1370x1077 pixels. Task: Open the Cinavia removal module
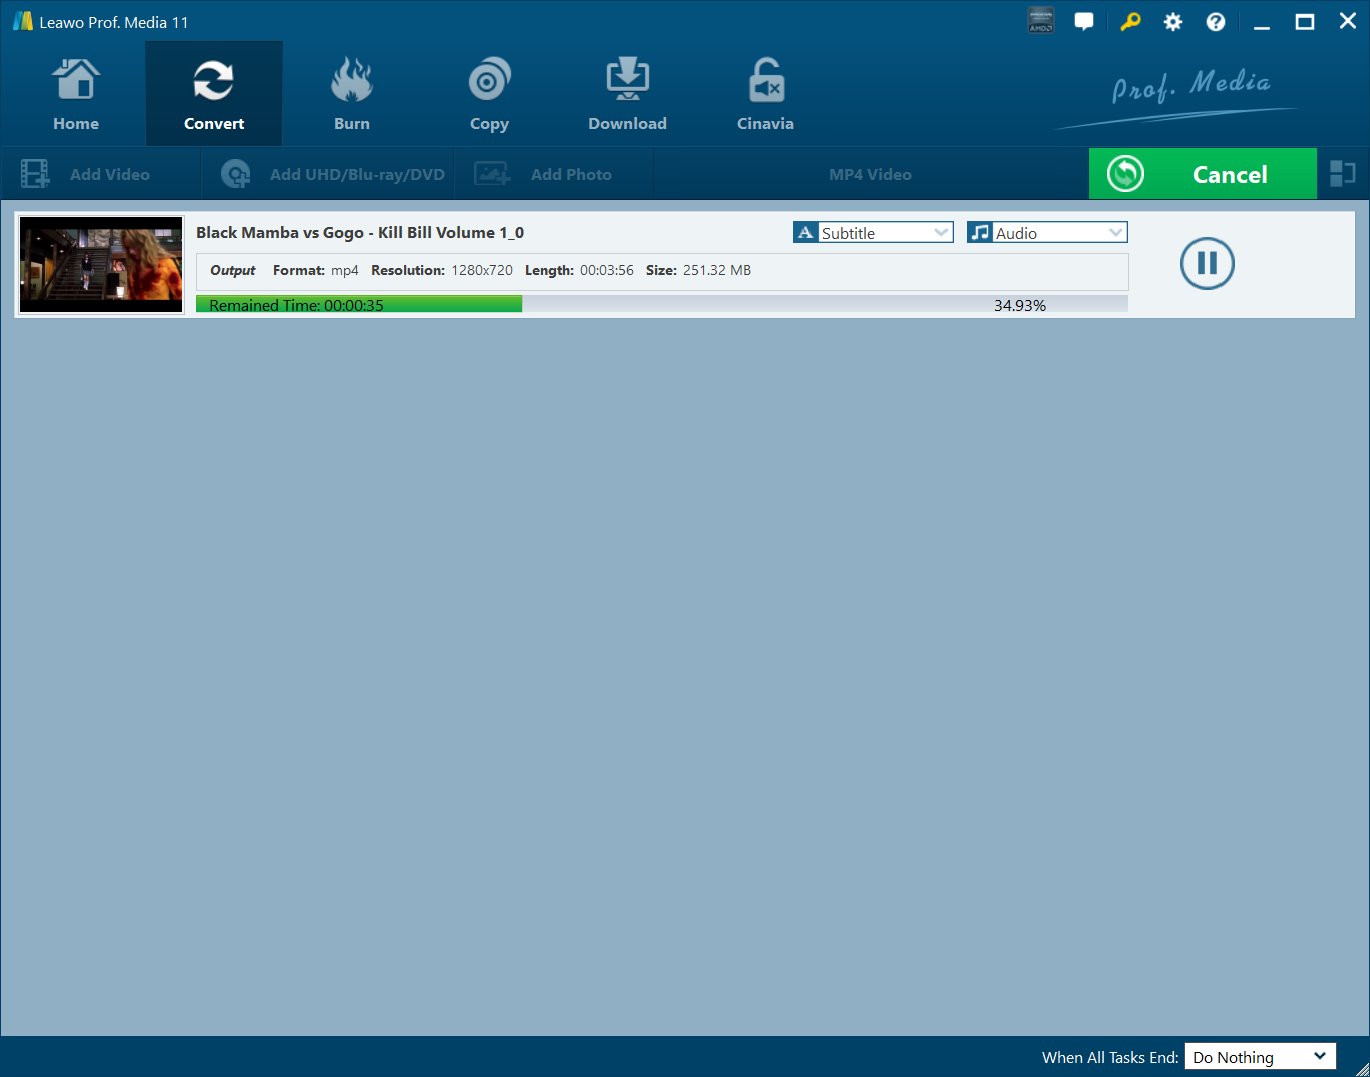tap(765, 95)
